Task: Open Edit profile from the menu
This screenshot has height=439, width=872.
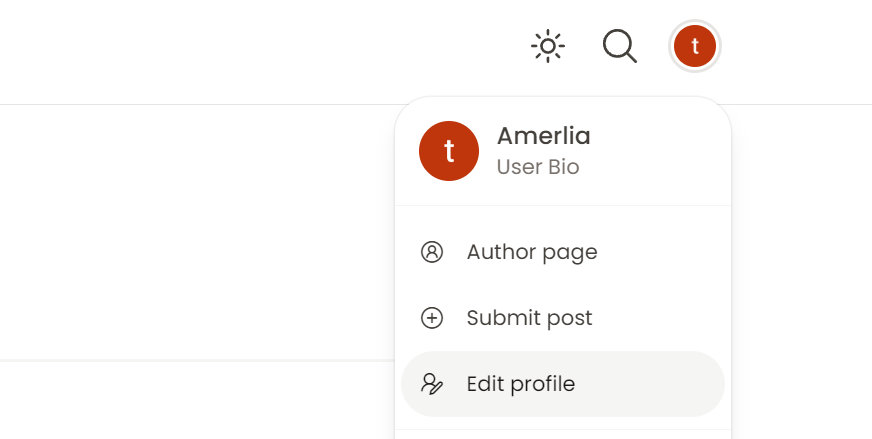Action: click(x=521, y=384)
